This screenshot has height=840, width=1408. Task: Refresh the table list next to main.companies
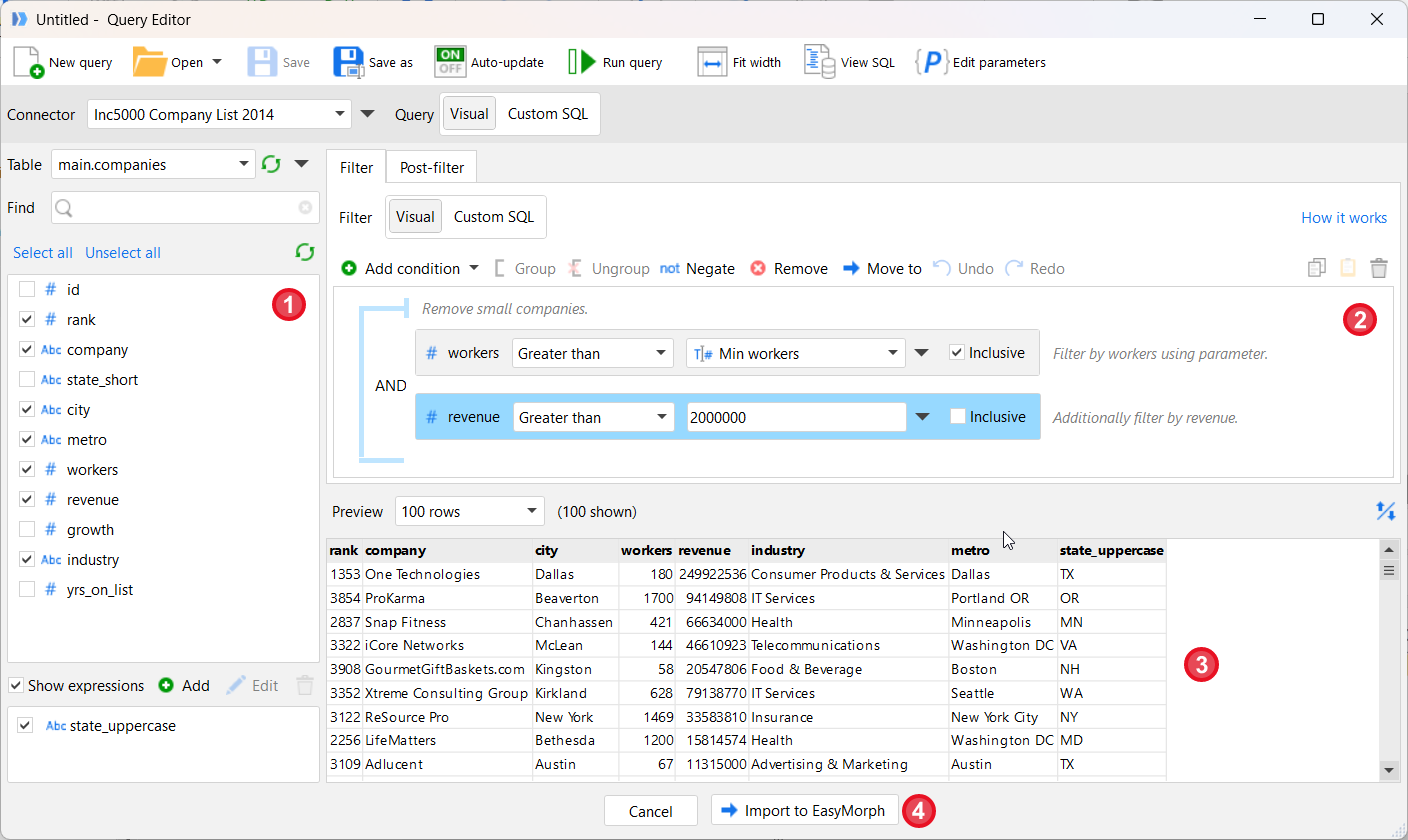tap(271, 164)
